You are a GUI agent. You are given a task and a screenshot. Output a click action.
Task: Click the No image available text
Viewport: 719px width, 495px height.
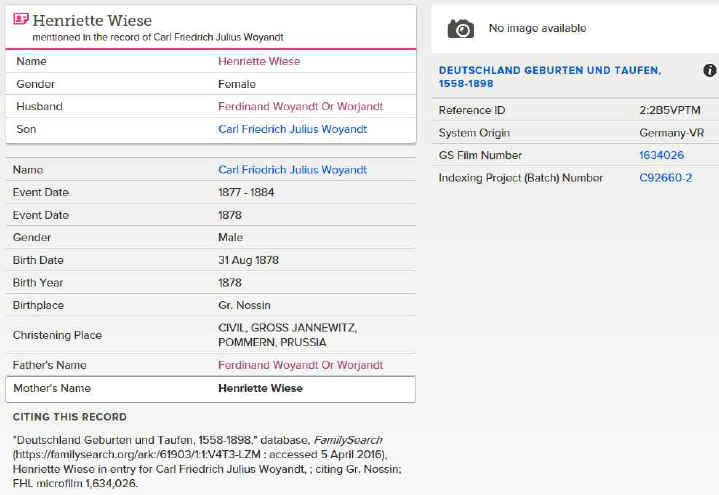[x=537, y=28]
